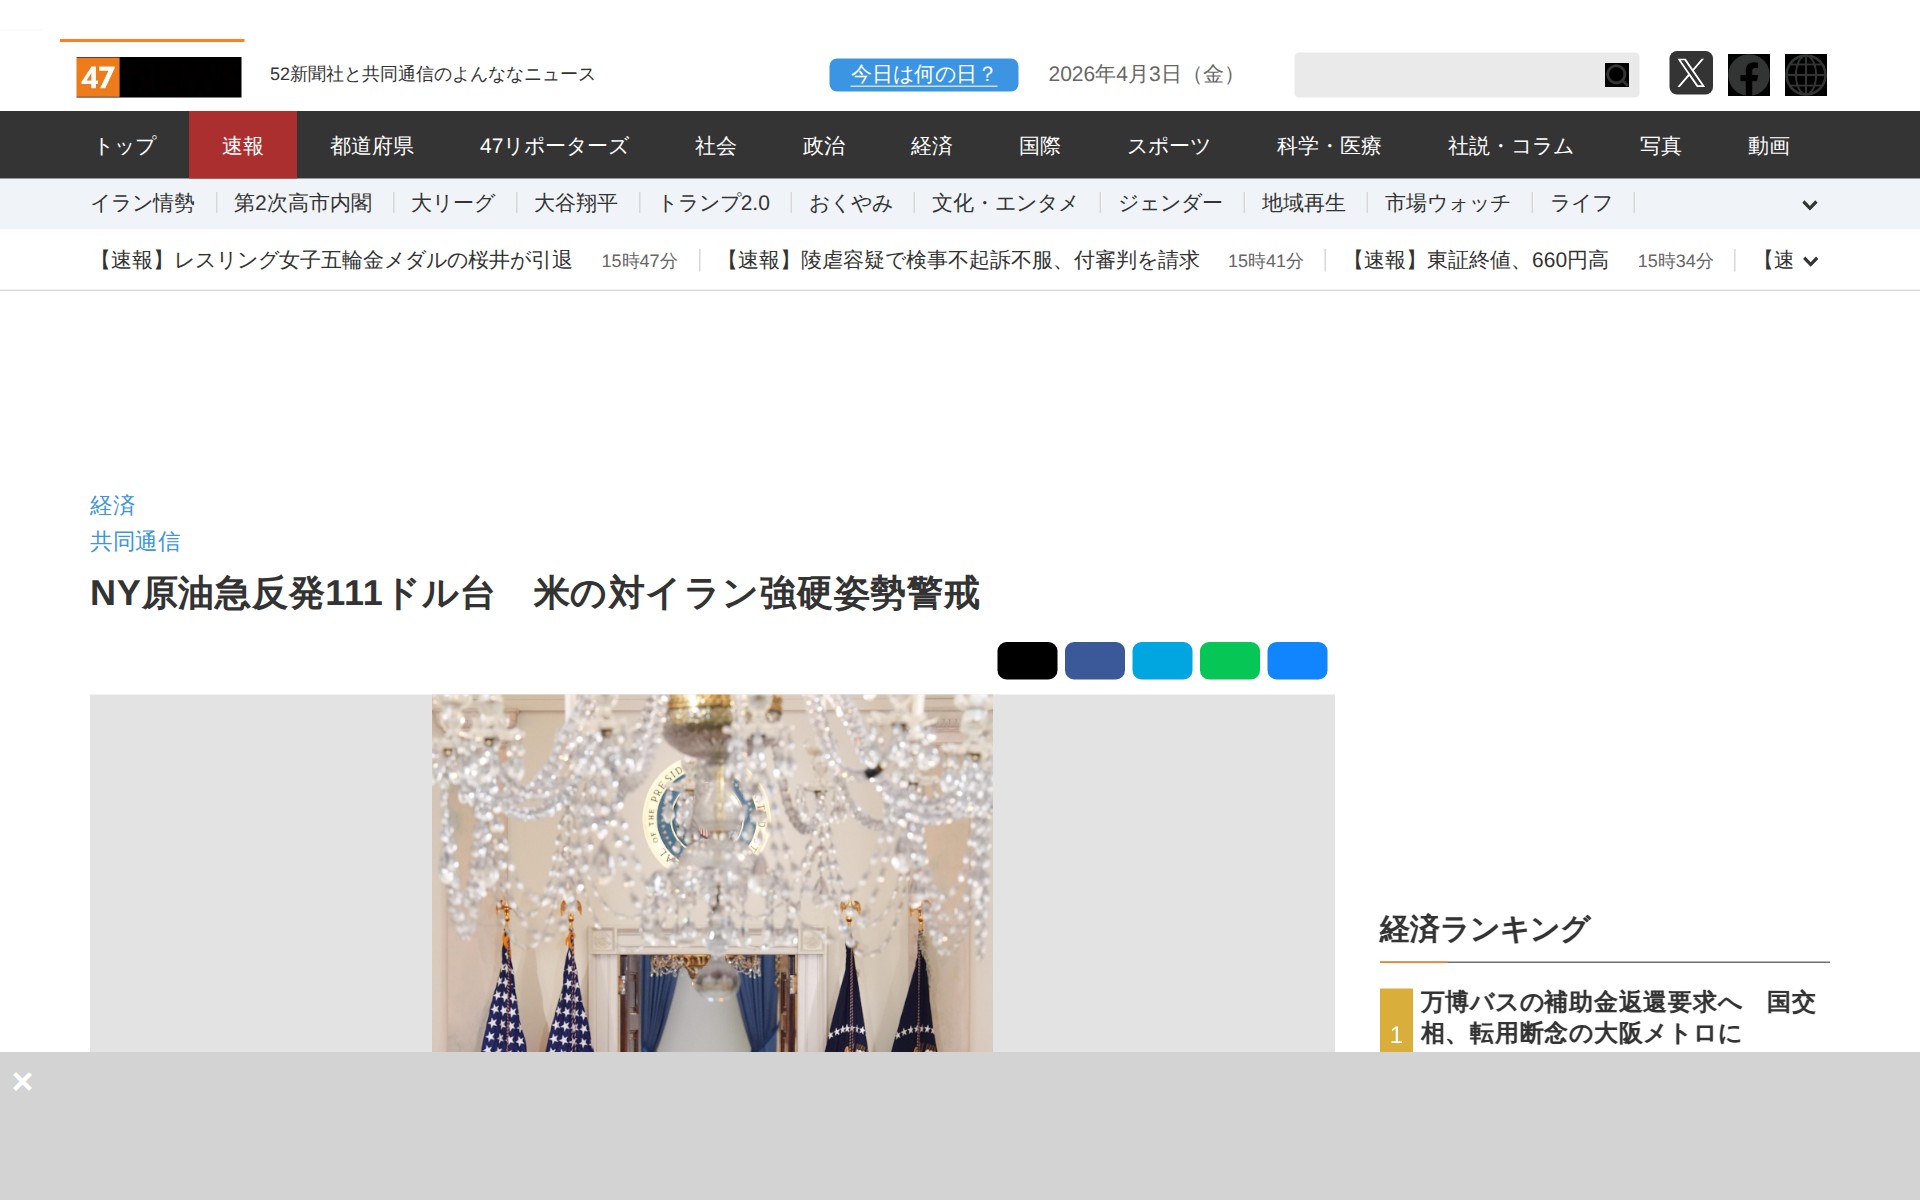Click the 今日は何の日? button
Viewport: 1920px width, 1200px height.
(923, 75)
